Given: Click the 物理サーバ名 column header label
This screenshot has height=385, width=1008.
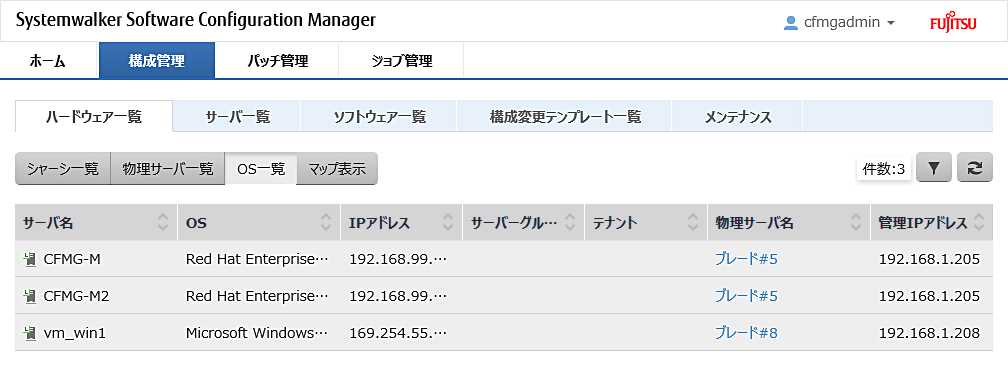Looking at the screenshot, I should click(x=754, y=222).
